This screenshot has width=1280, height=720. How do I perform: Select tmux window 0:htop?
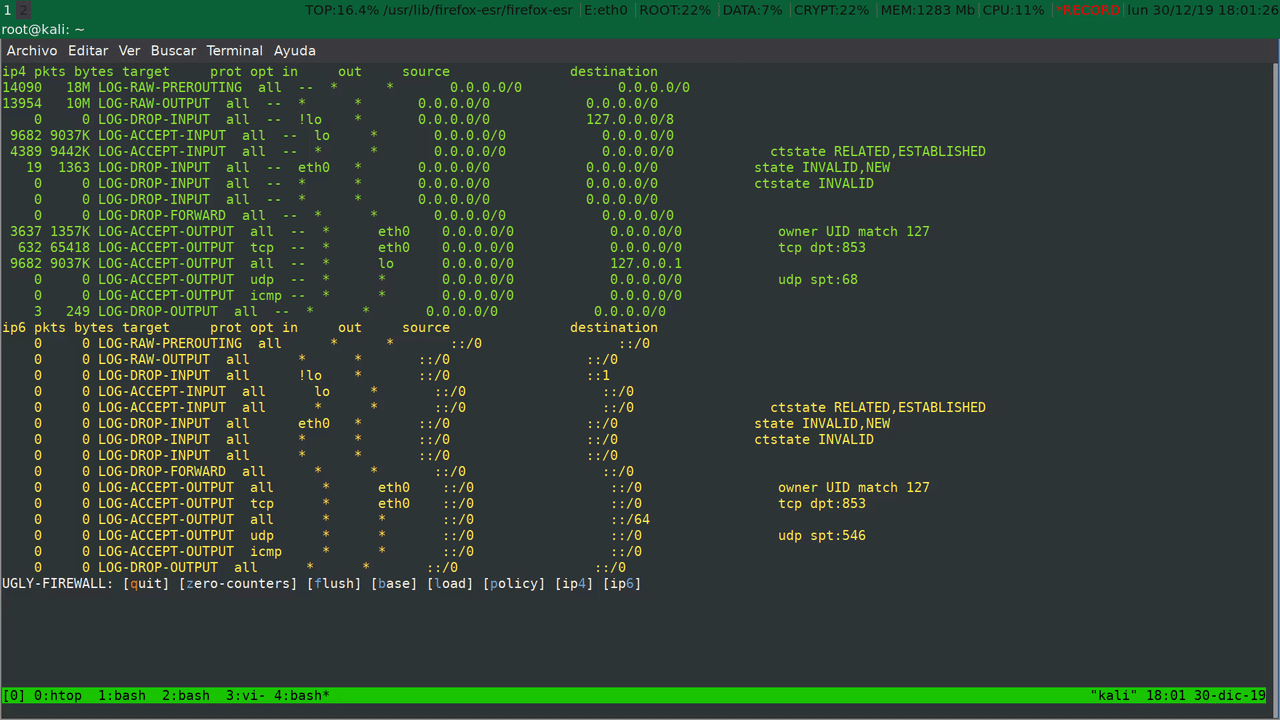tap(58, 695)
